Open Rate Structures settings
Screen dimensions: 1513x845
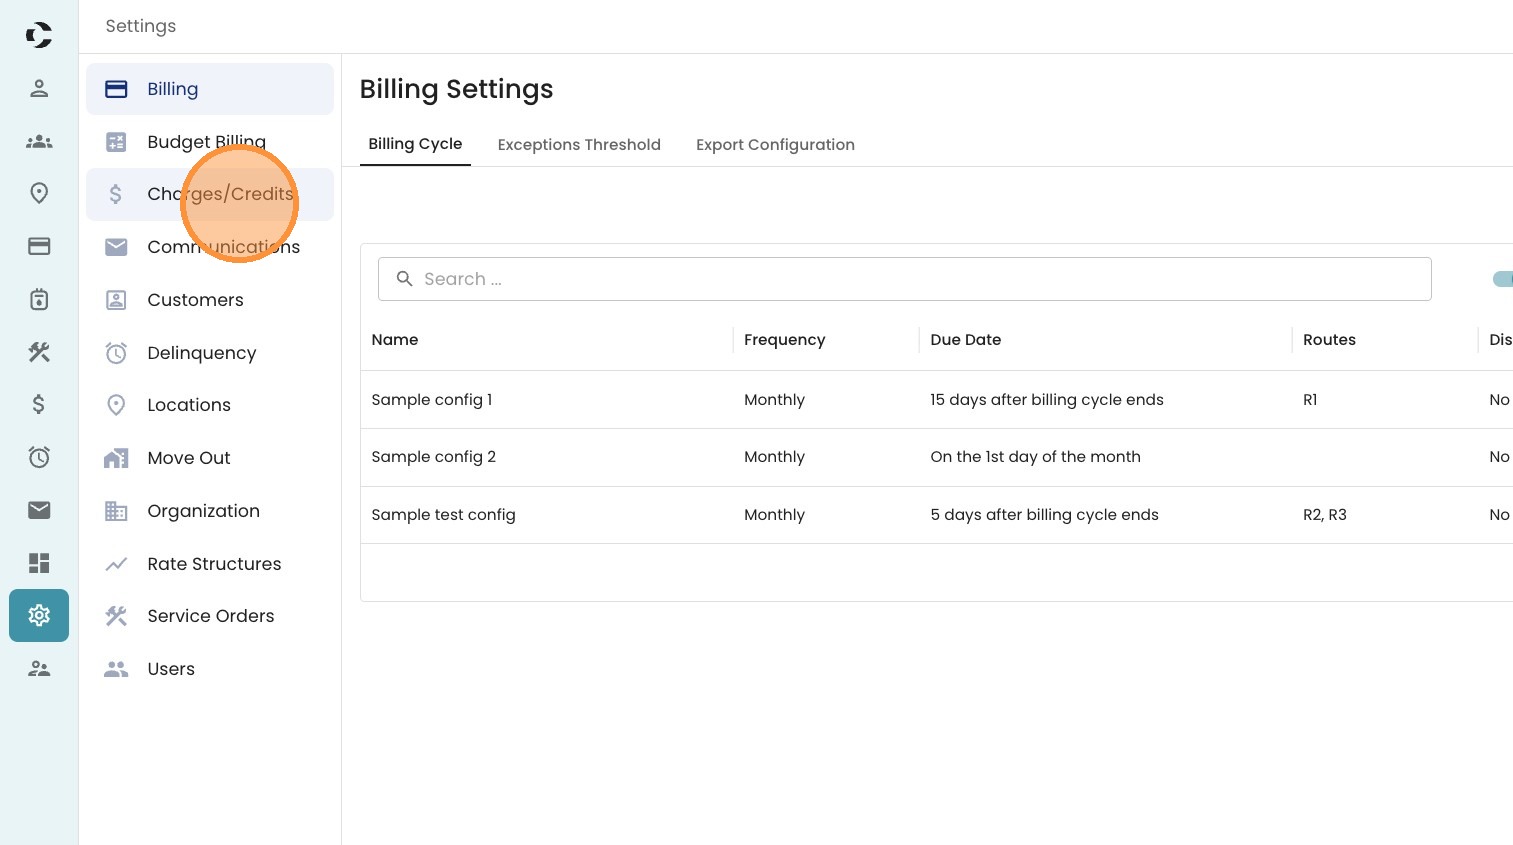pyautogui.click(x=214, y=564)
